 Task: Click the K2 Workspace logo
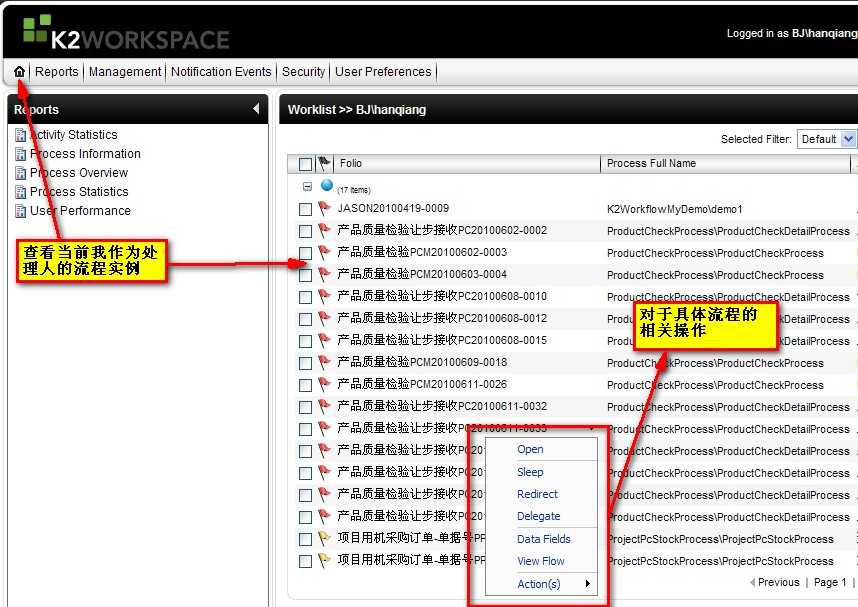coord(126,32)
